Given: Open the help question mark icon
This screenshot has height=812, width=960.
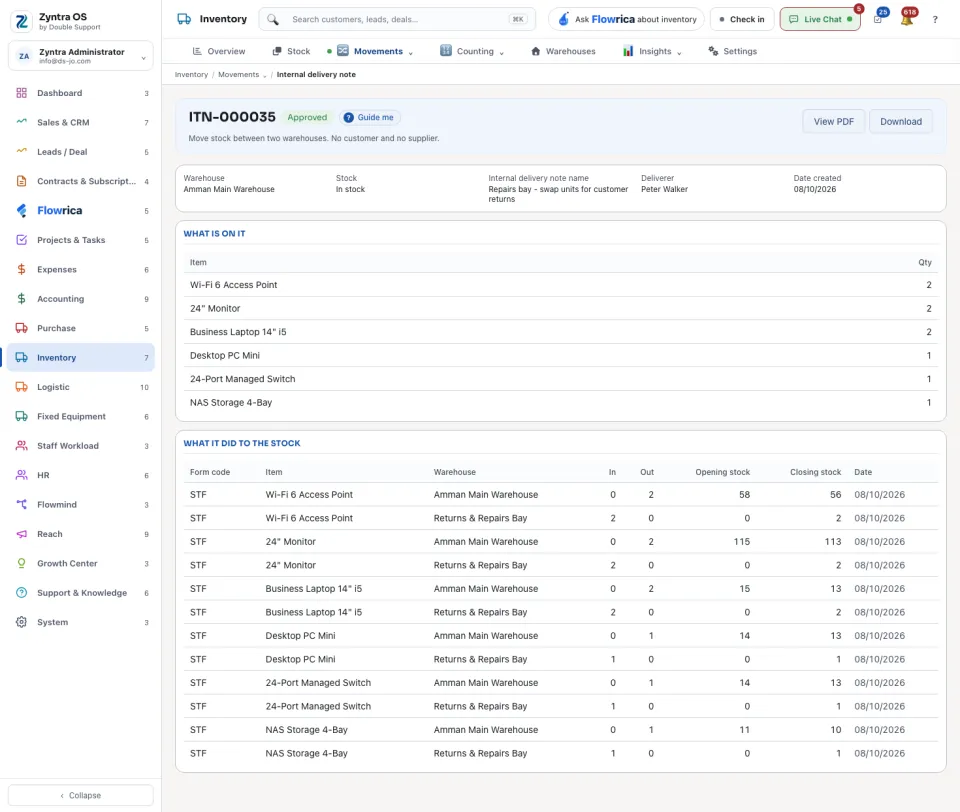Looking at the screenshot, I should point(935,20).
